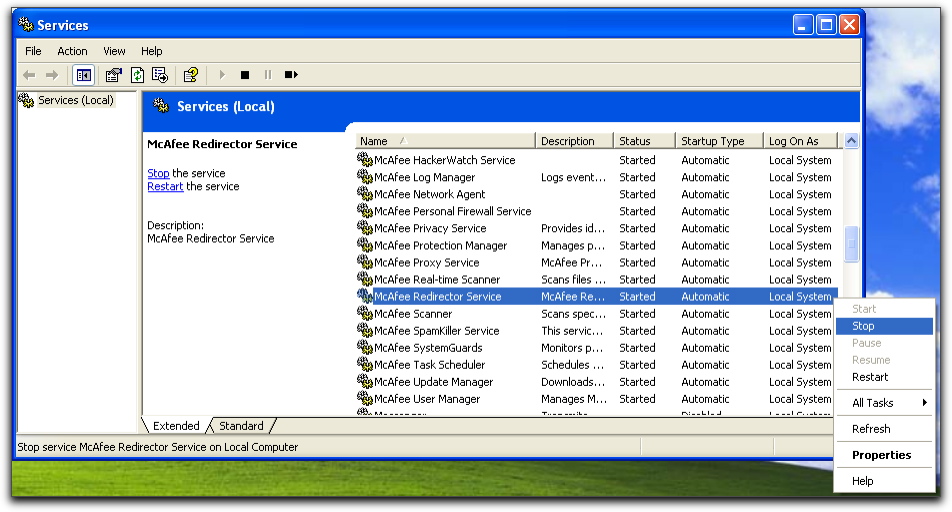Open the Help toolbar icon with question mark
This screenshot has width=952, height=512.
190,75
